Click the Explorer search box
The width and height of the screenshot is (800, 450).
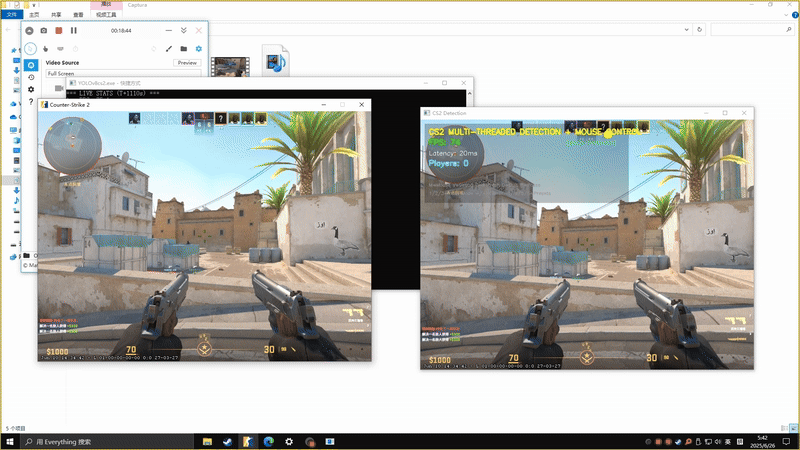(x=752, y=30)
